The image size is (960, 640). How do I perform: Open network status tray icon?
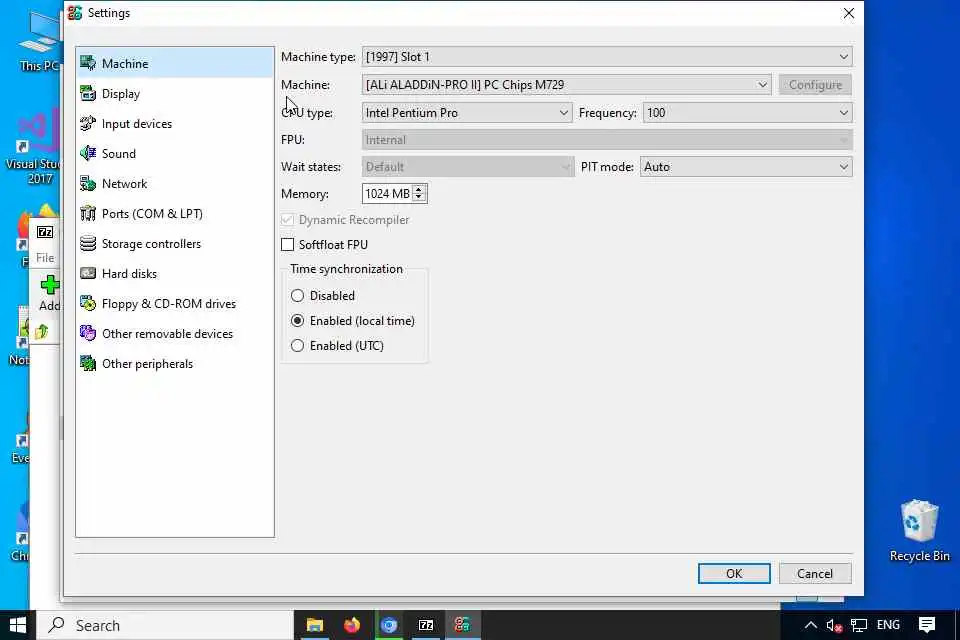[859, 625]
